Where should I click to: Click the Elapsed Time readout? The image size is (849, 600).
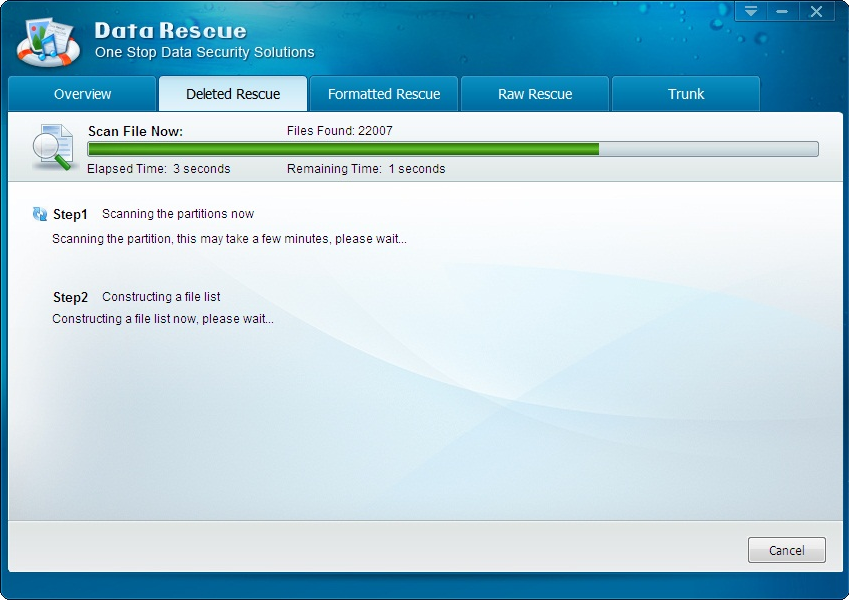[158, 169]
